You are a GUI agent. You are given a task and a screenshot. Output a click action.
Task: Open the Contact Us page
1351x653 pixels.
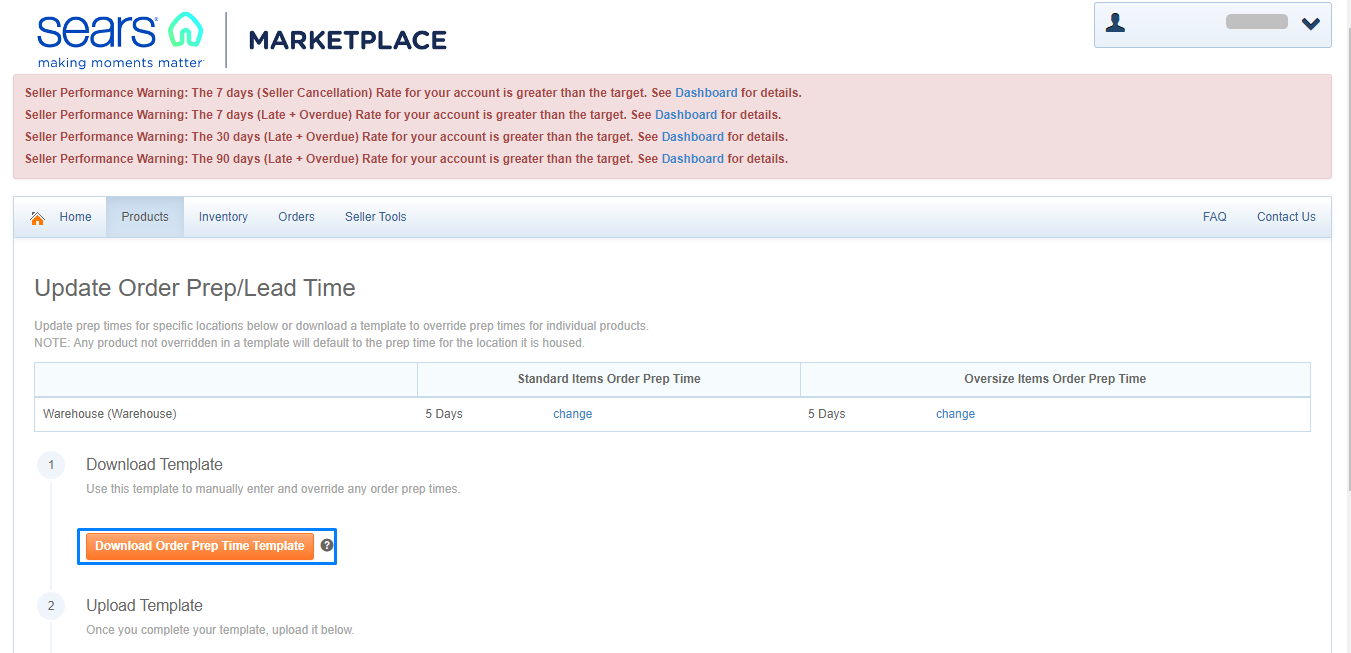[1286, 217]
